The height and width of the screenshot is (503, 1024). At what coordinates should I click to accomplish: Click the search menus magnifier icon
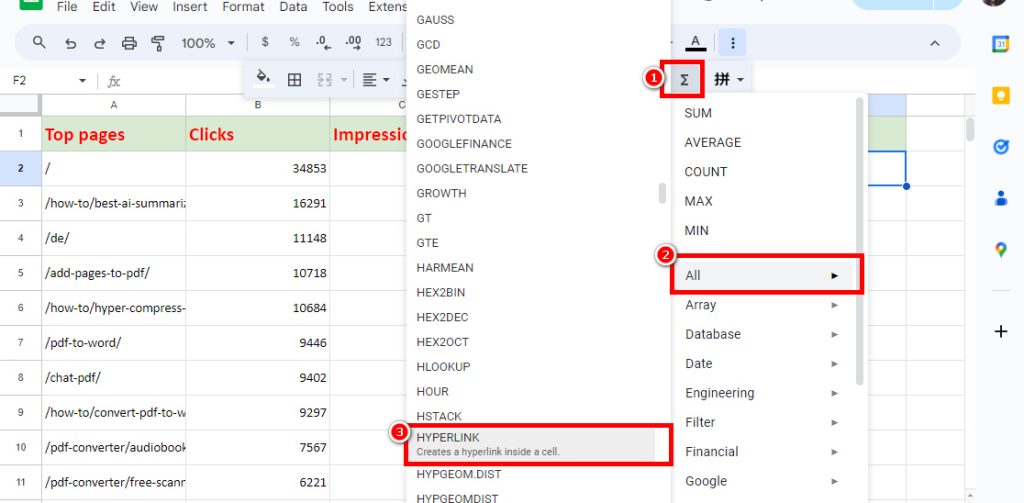39,43
